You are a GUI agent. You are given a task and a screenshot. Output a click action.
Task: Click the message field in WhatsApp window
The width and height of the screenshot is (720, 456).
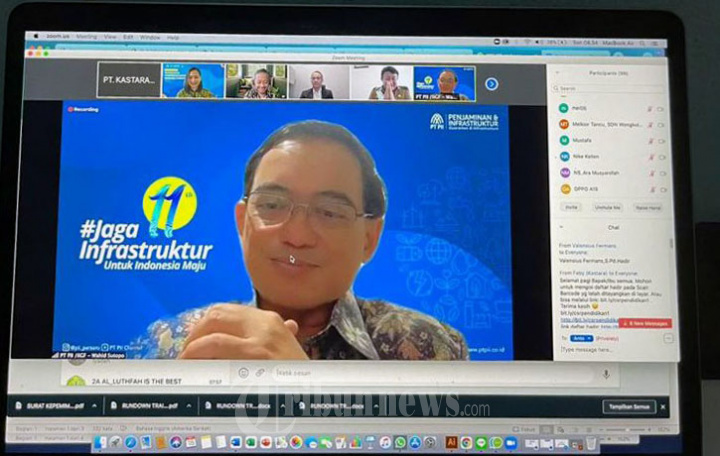pos(432,373)
